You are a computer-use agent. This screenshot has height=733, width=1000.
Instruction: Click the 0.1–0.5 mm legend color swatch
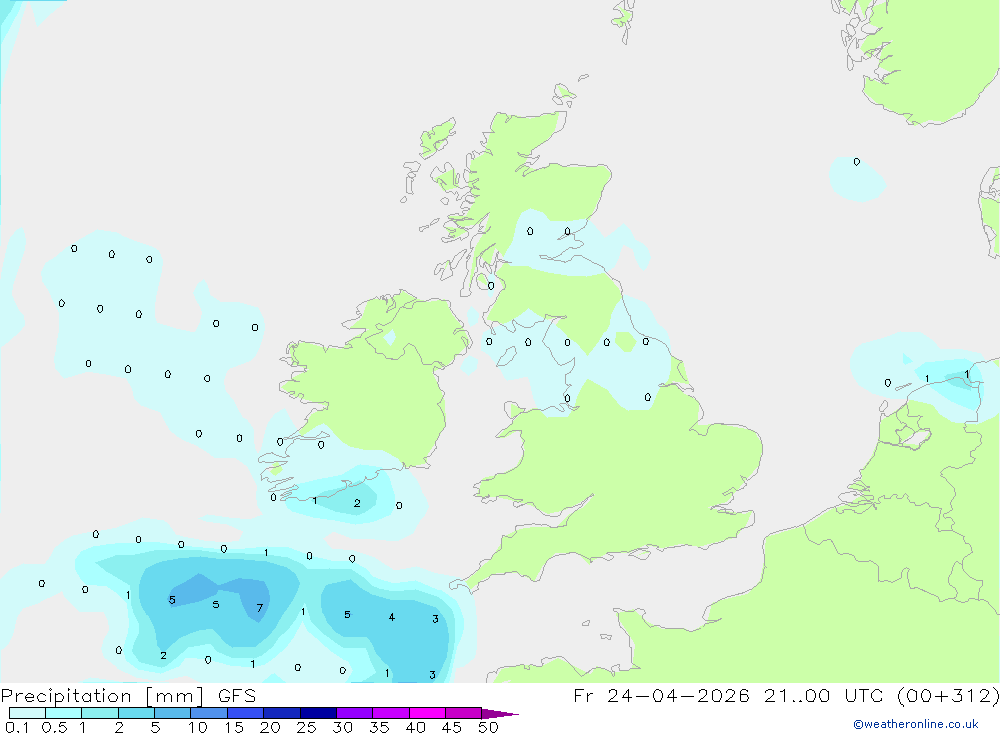[27, 713]
